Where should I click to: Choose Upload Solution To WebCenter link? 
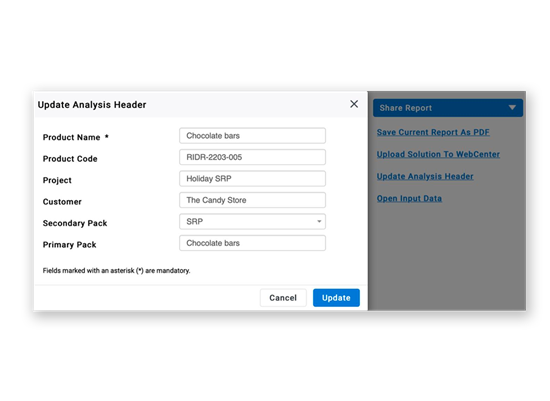(438, 154)
